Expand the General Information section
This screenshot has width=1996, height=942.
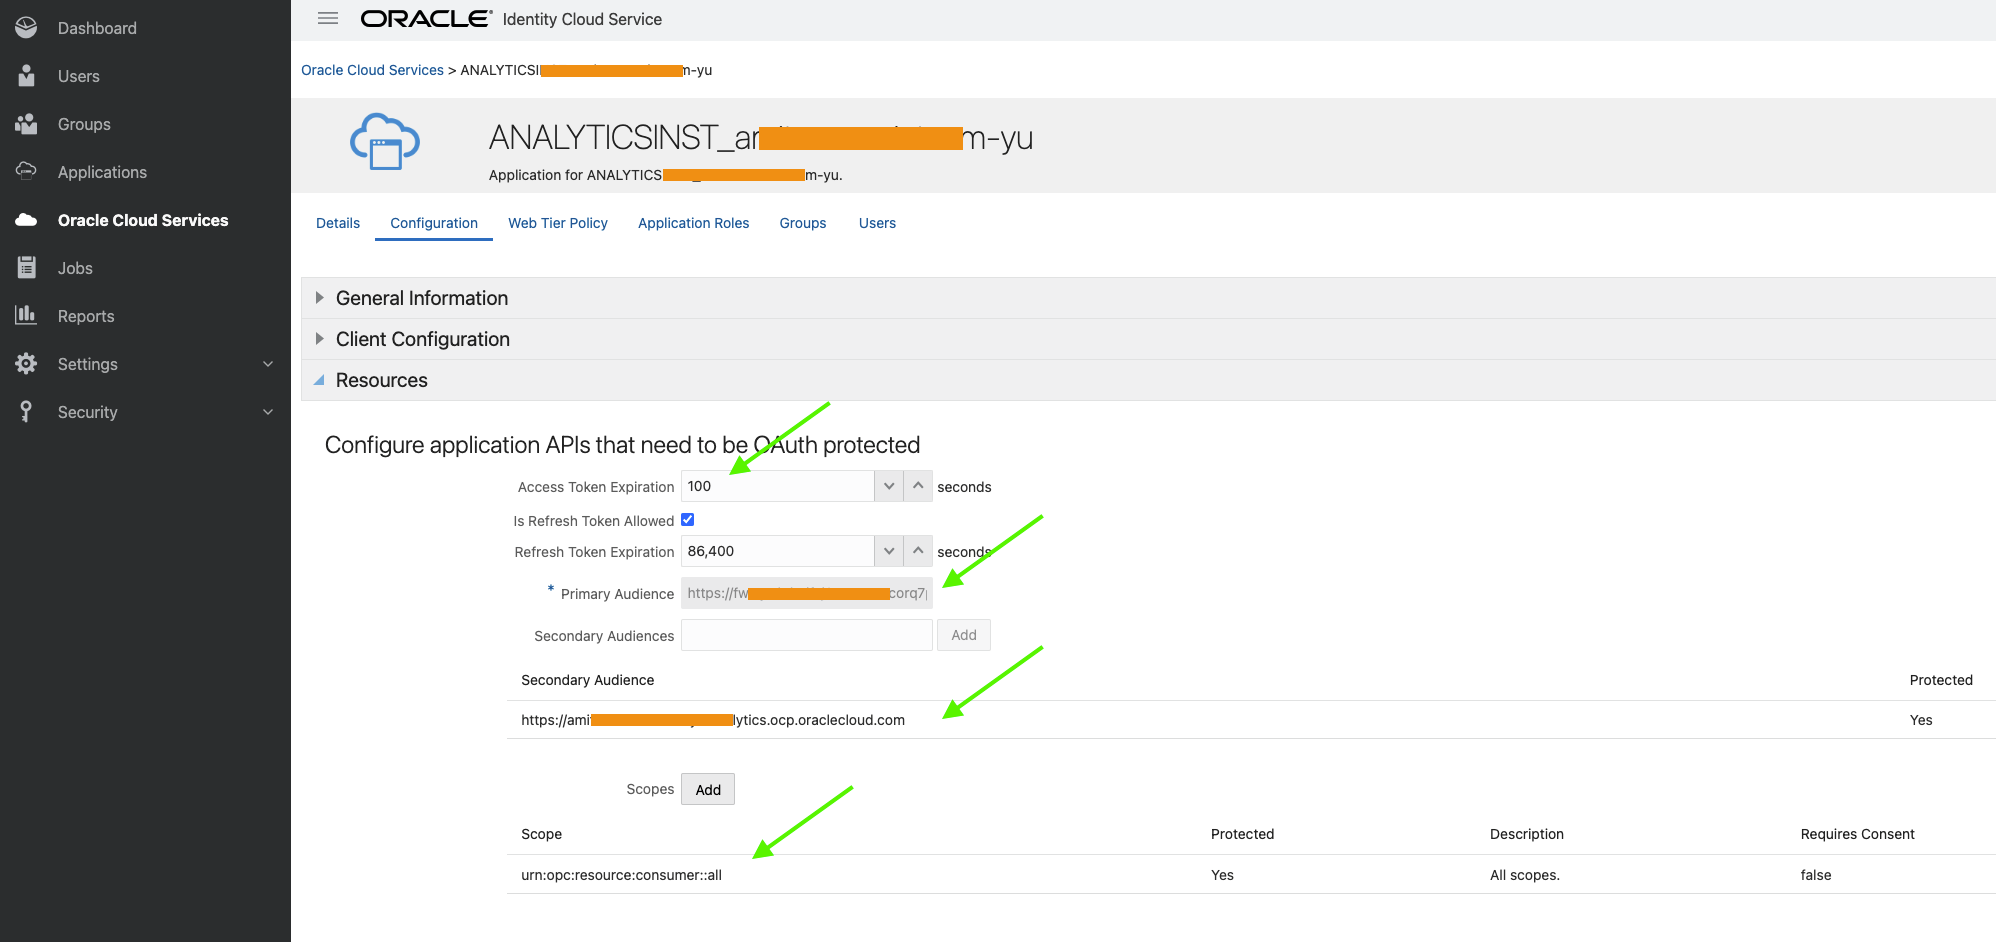tap(320, 298)
